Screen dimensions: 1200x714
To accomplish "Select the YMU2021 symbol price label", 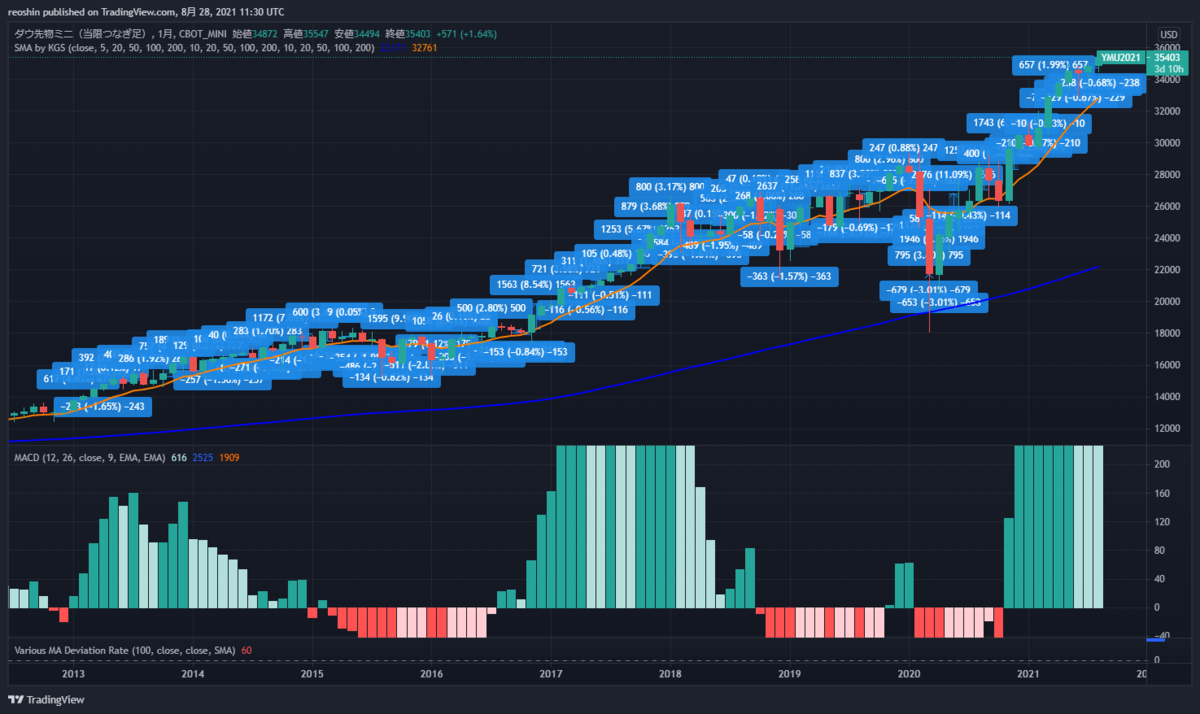I will tap(1122, 57).
